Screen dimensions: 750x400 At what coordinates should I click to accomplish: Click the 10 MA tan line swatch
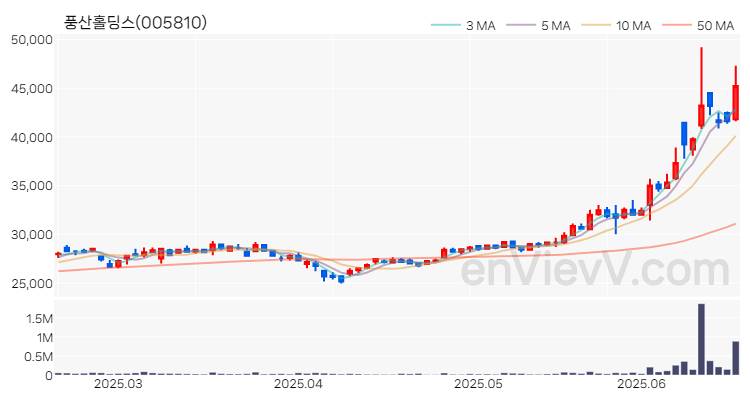(x=596, y=25)
